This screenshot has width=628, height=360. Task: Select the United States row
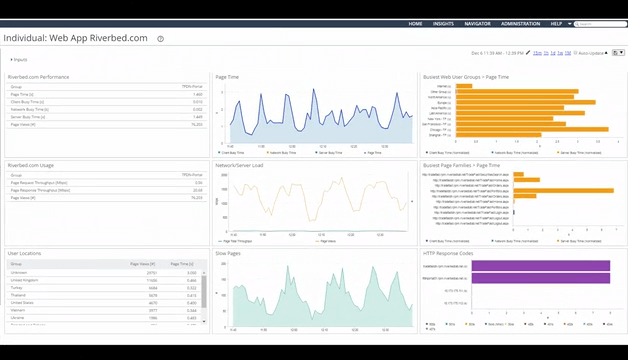click(103, 303)
